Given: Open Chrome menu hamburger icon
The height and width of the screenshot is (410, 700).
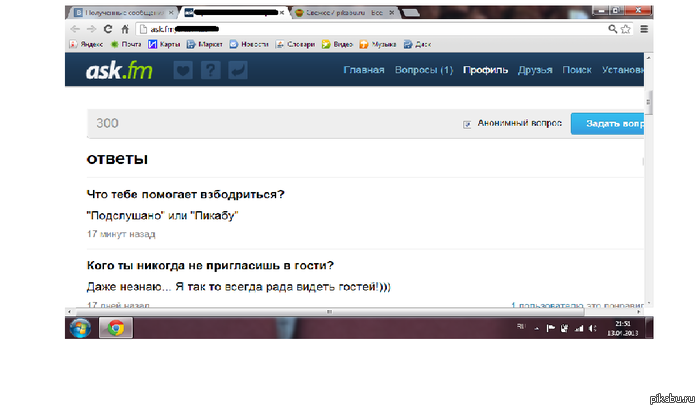Looking at the screenshot, I should coord(644,29).
